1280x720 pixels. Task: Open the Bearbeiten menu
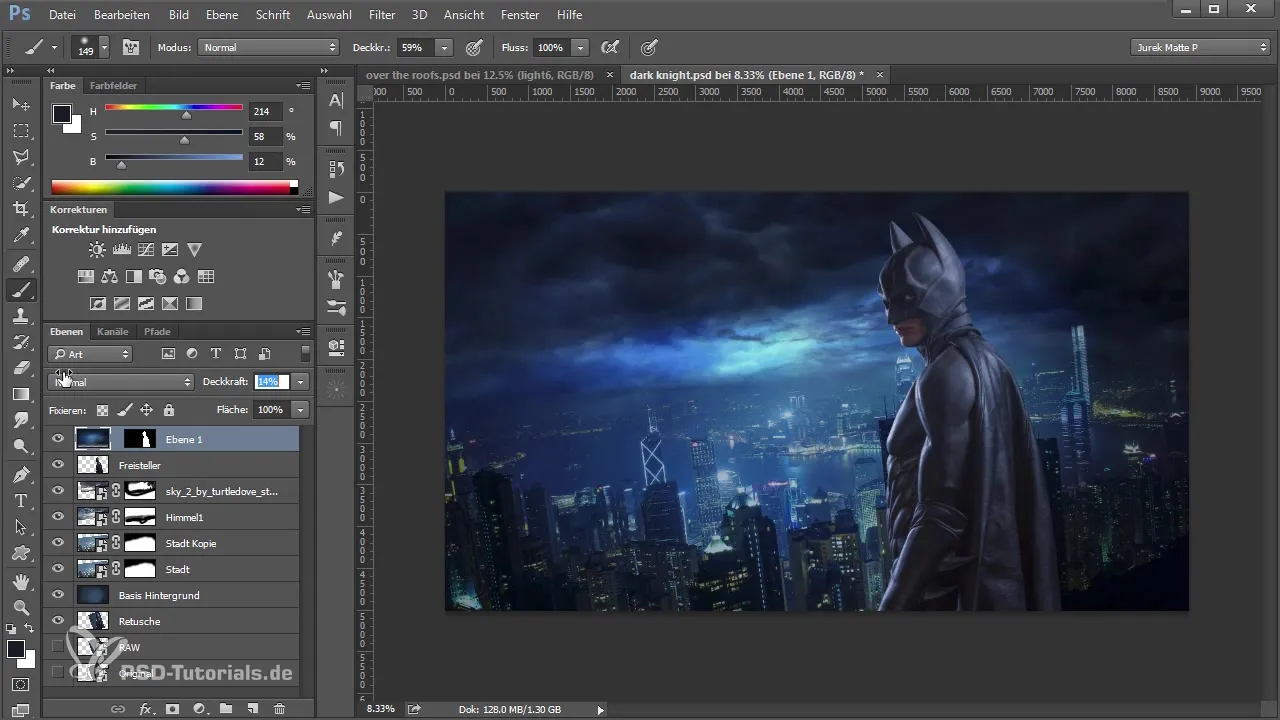121,15
